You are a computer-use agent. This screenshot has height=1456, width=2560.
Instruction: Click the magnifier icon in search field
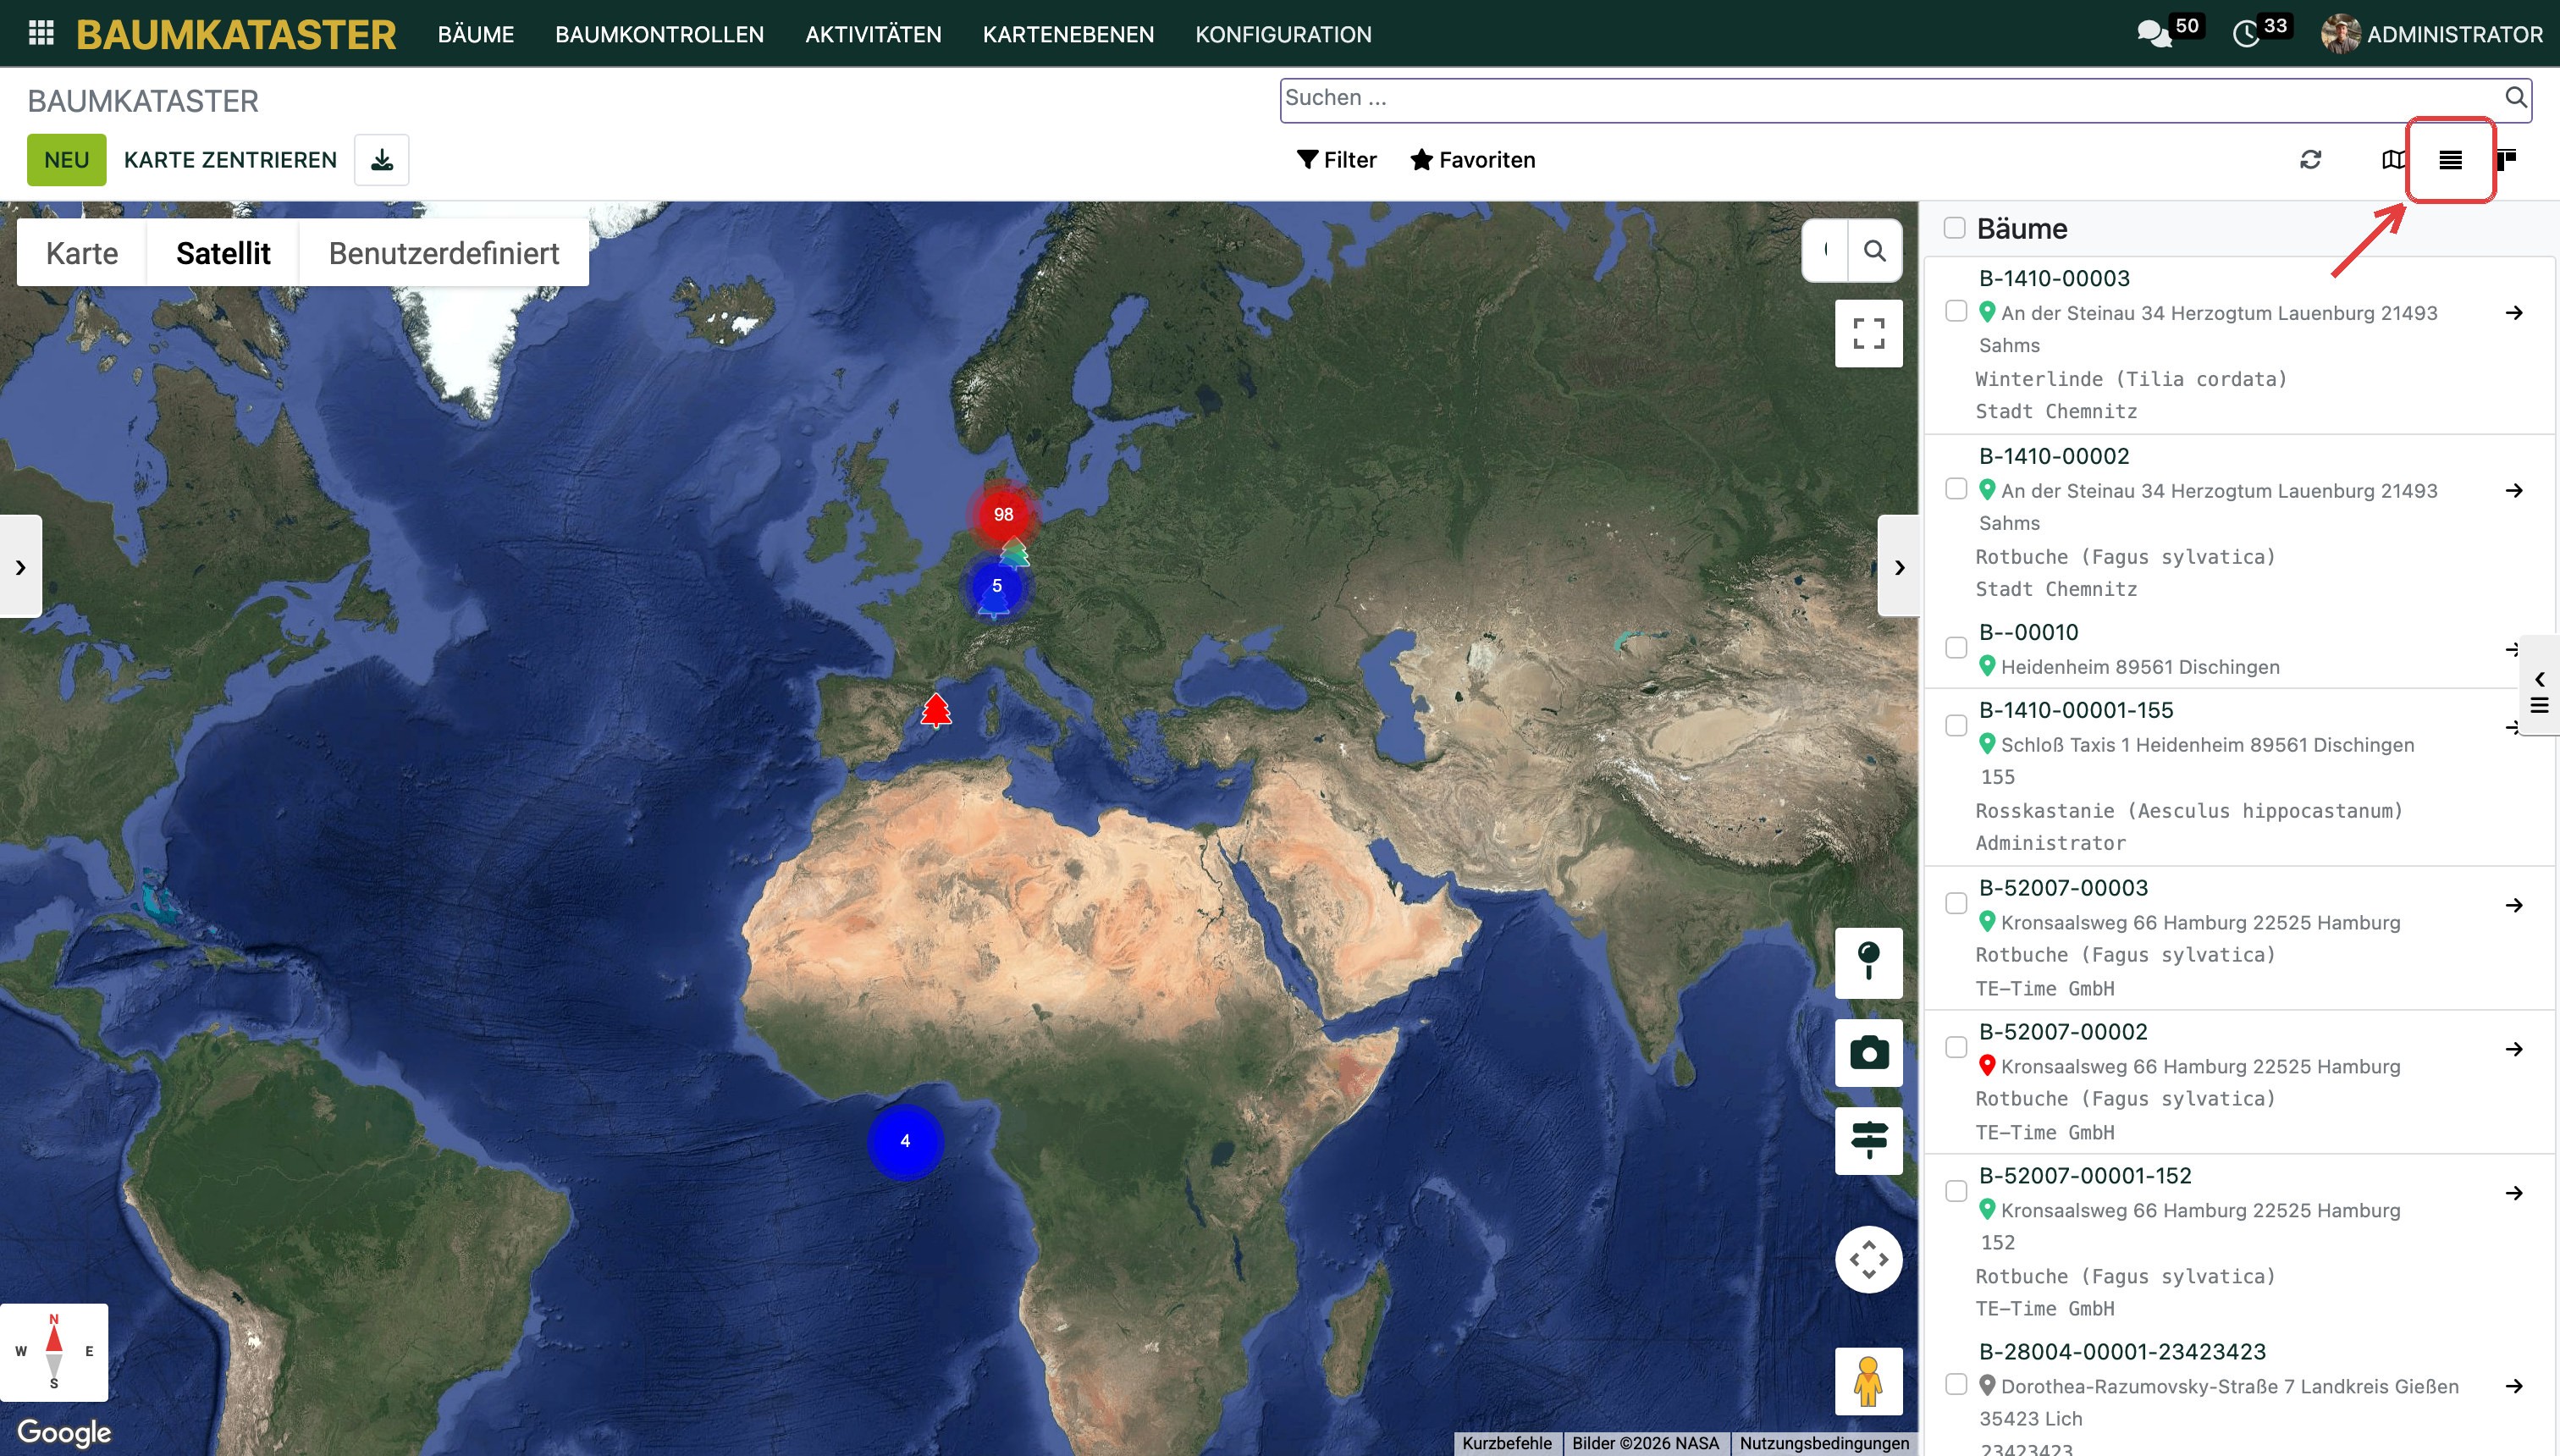coord(2515,97)
